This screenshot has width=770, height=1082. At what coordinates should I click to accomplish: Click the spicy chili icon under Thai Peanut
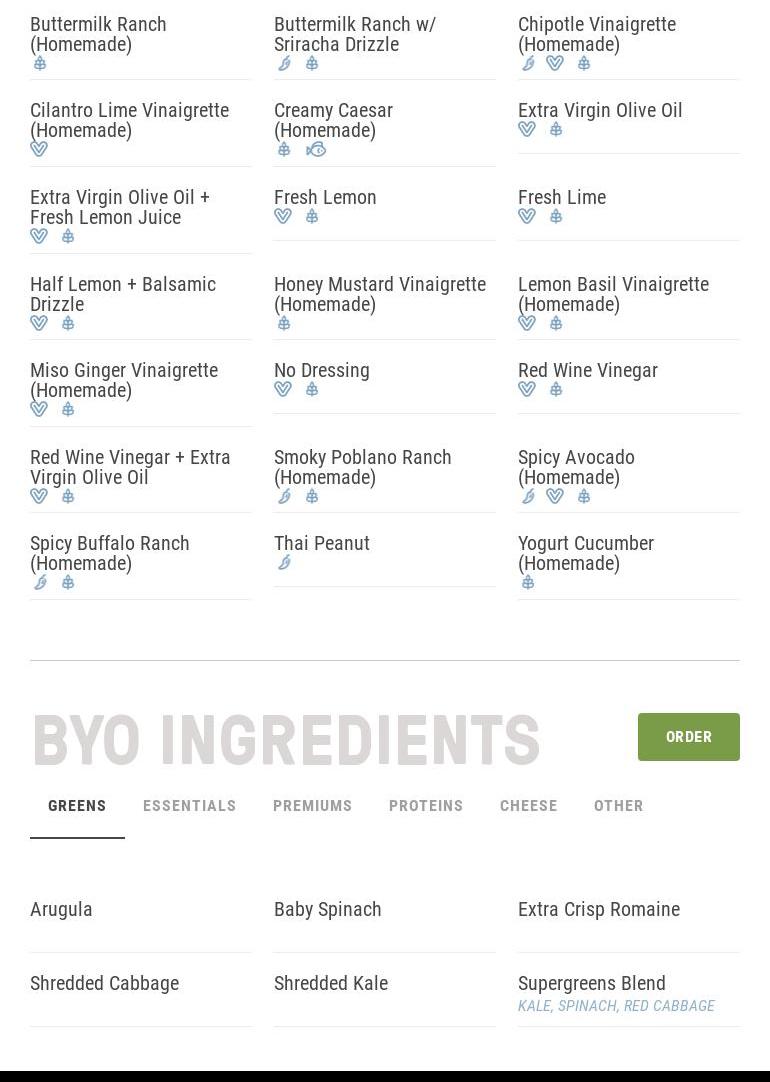pos(284,563)
